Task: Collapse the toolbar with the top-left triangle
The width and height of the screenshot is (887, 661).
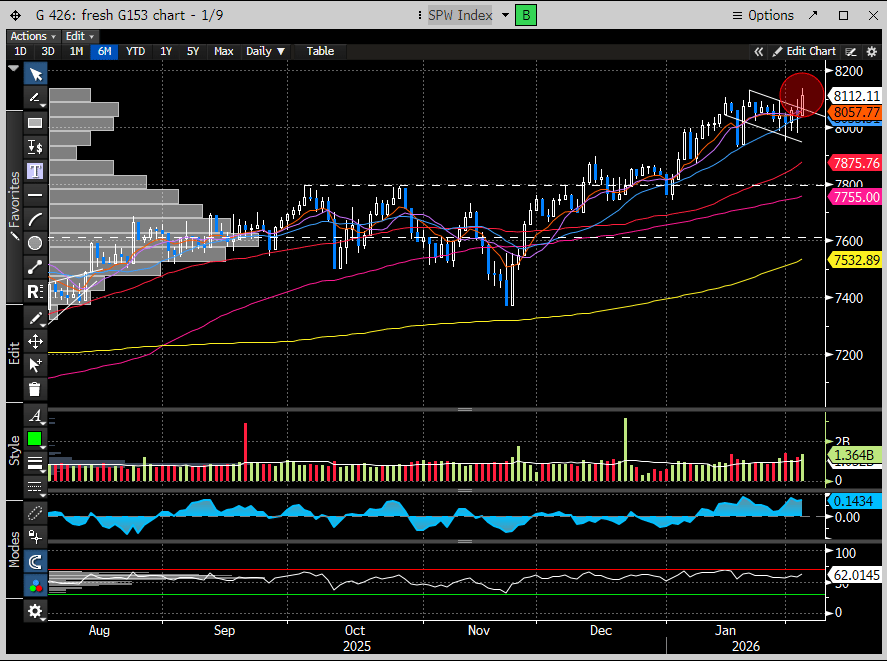Action: 14,68
